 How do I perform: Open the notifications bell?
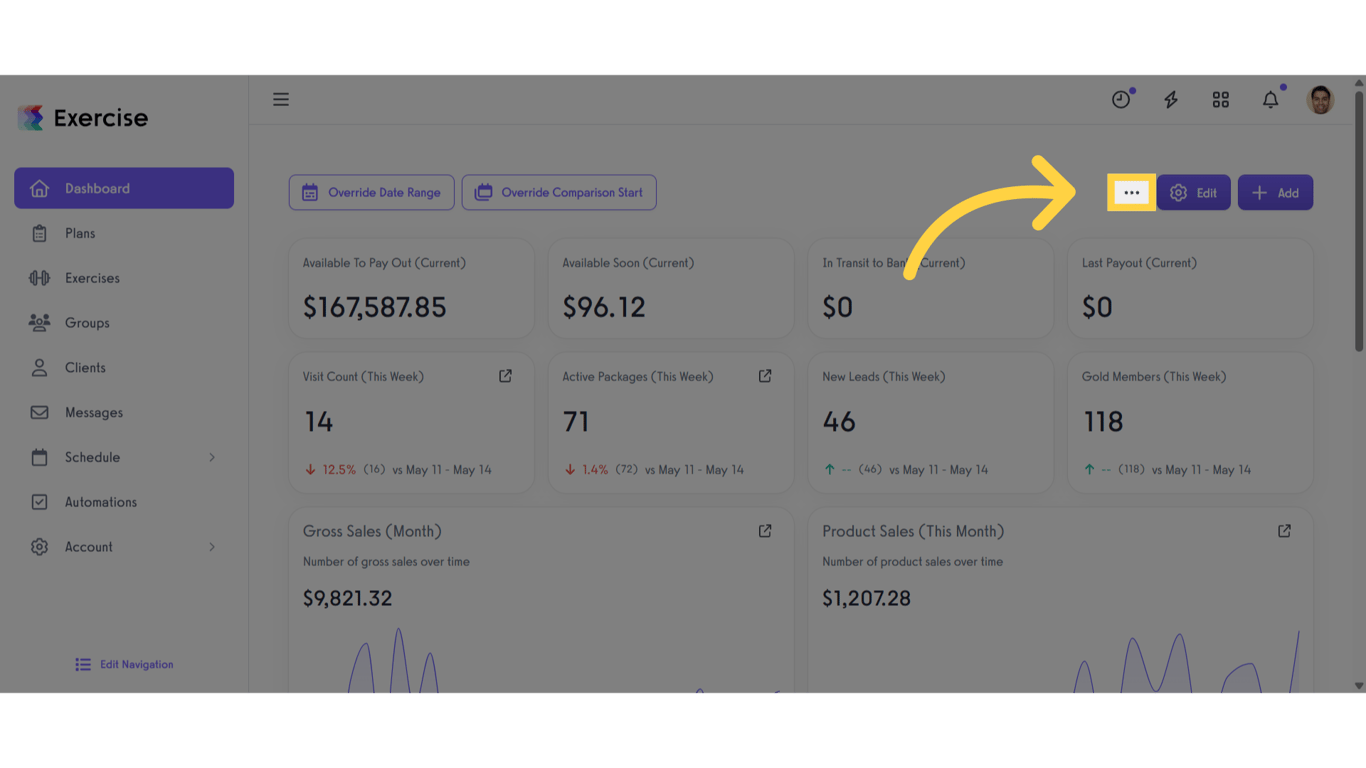1270,99
